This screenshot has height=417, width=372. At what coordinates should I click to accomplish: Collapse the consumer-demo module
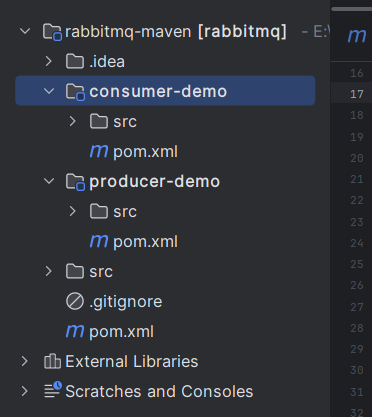[49, 91]
